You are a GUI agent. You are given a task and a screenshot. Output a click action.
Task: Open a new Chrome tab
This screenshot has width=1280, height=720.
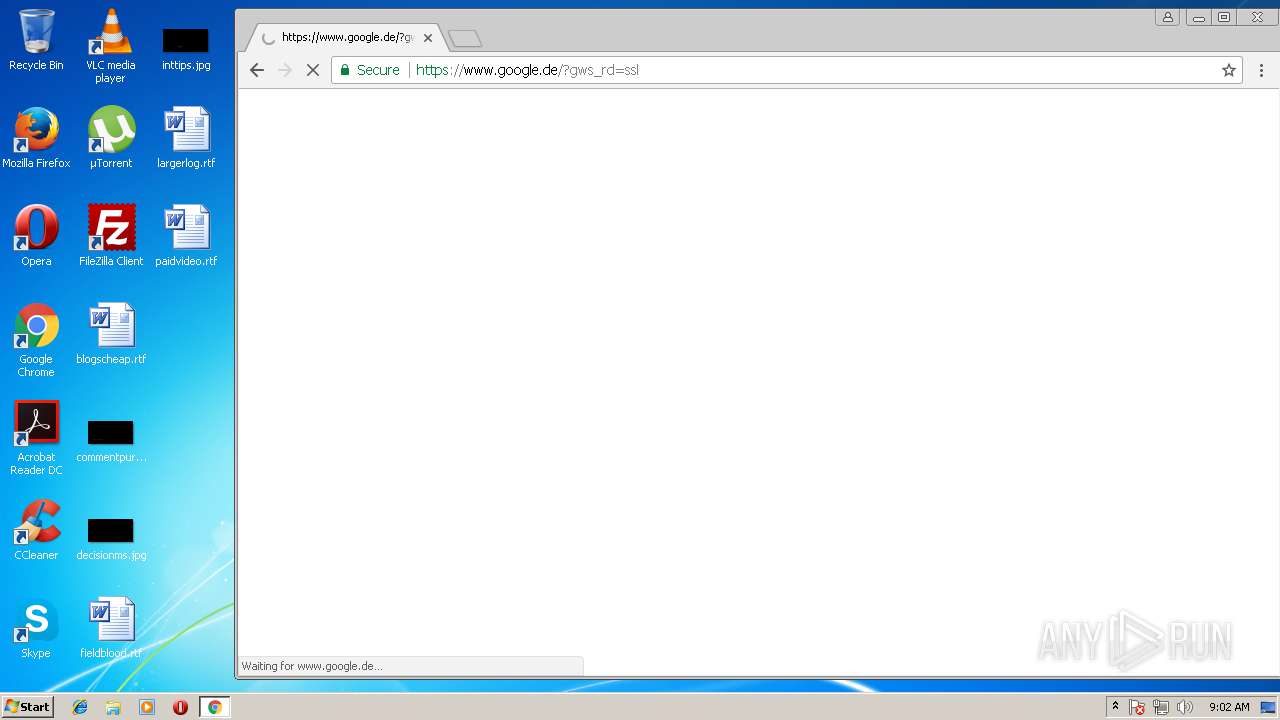[465, 39]
